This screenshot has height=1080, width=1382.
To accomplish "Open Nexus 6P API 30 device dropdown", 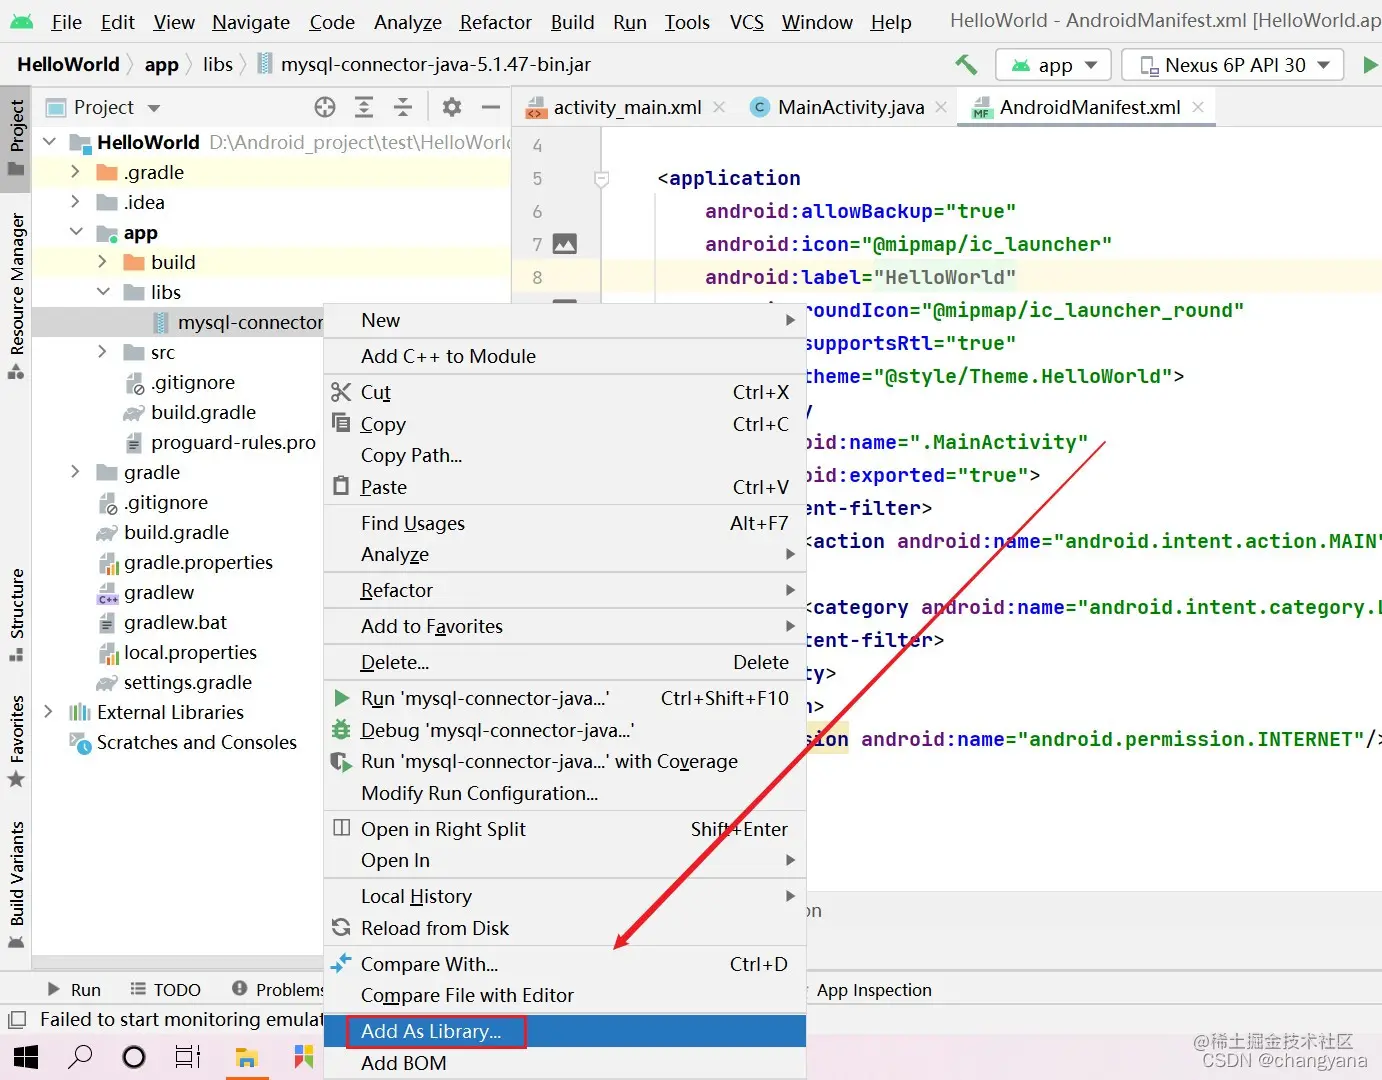I will [x=1232, y=65].
